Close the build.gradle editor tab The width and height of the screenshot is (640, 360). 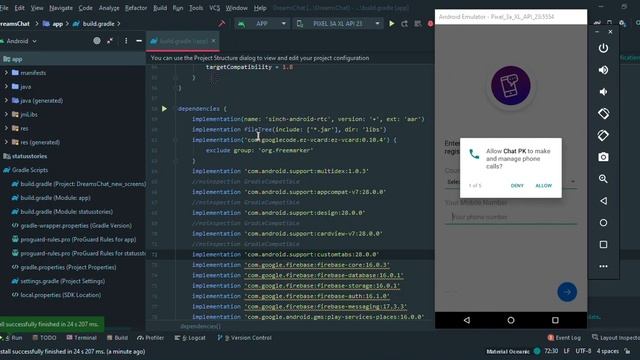click(x=213, y=41)
